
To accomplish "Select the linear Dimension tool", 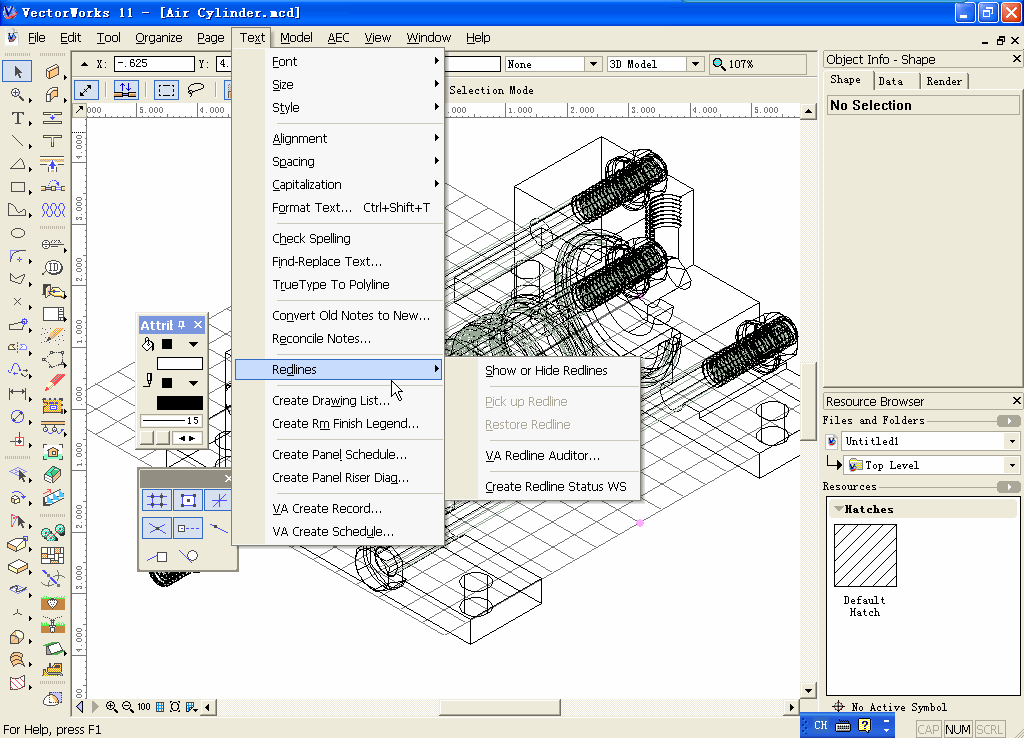I will (x=18, y=394).
